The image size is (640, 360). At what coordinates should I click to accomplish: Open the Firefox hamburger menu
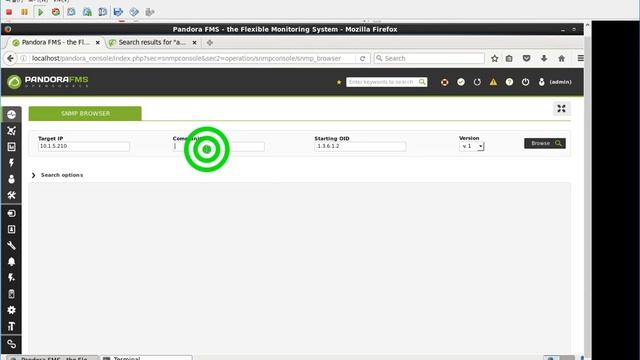coord(580,58)
